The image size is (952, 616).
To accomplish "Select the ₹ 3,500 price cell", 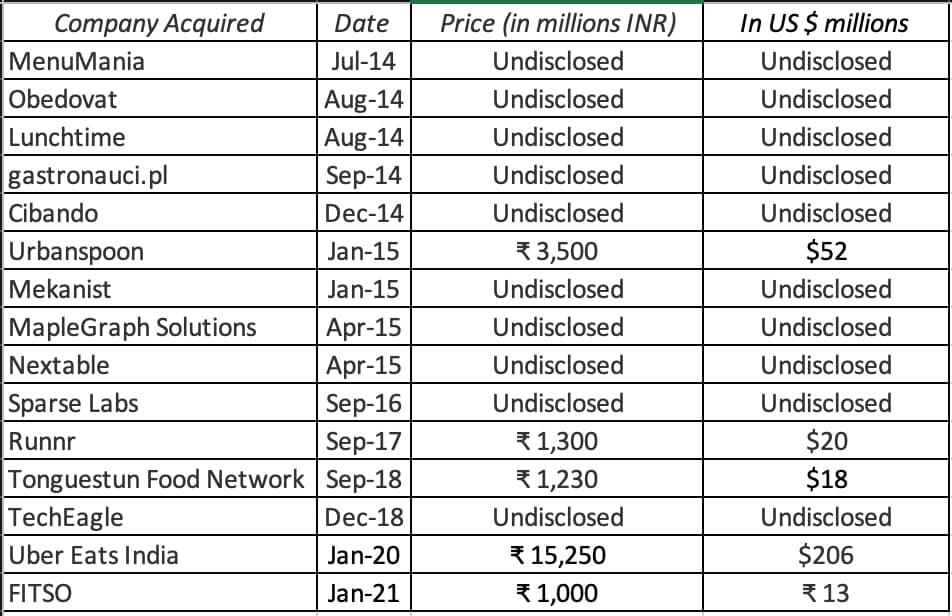I will (x=558, y=251).
